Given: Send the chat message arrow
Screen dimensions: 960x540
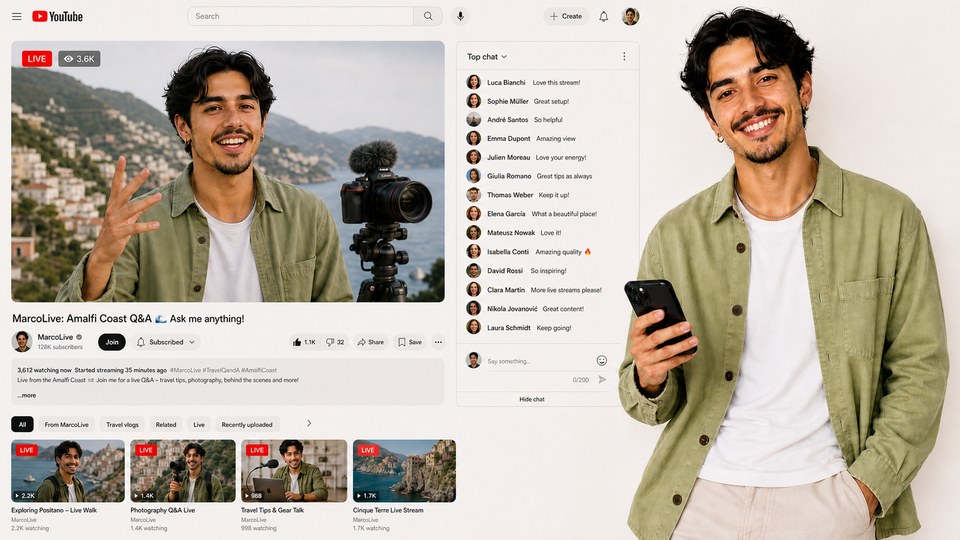Looking at the screenshot, I should [x=602, y=380].
